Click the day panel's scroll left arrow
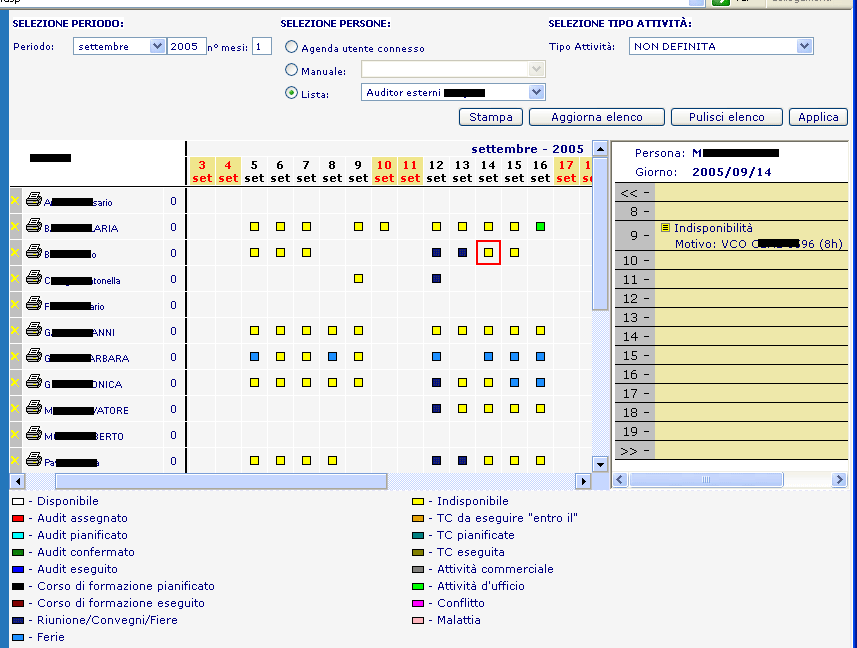This screenshot has height=648, width=857. pos(620,480)
